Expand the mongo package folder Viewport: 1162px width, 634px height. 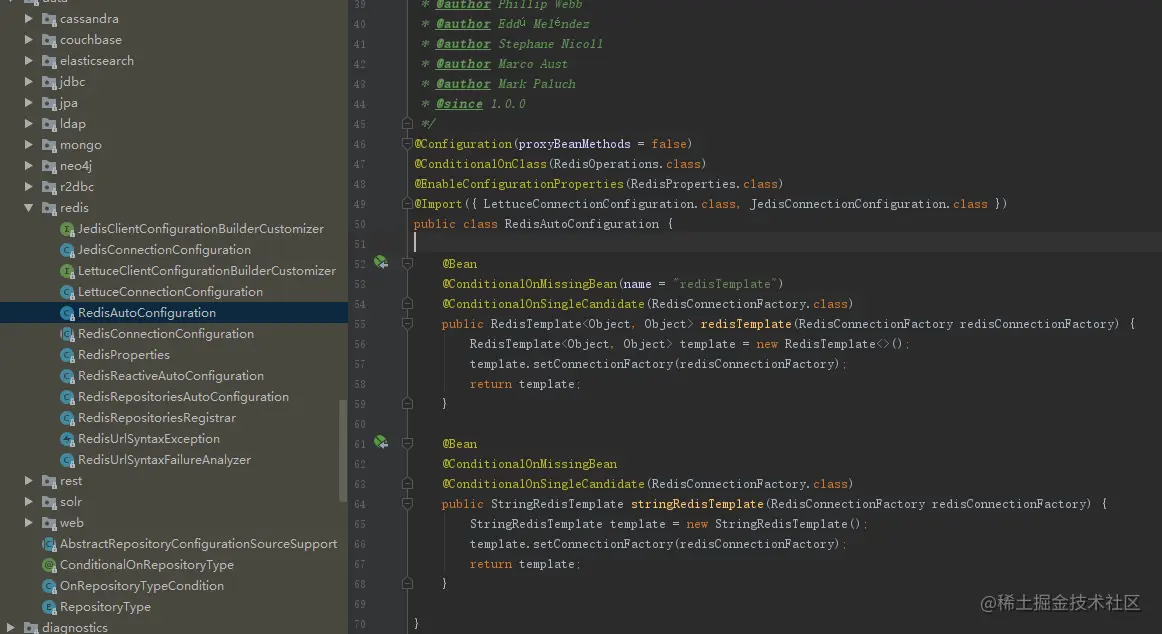[x=28, y=144]
